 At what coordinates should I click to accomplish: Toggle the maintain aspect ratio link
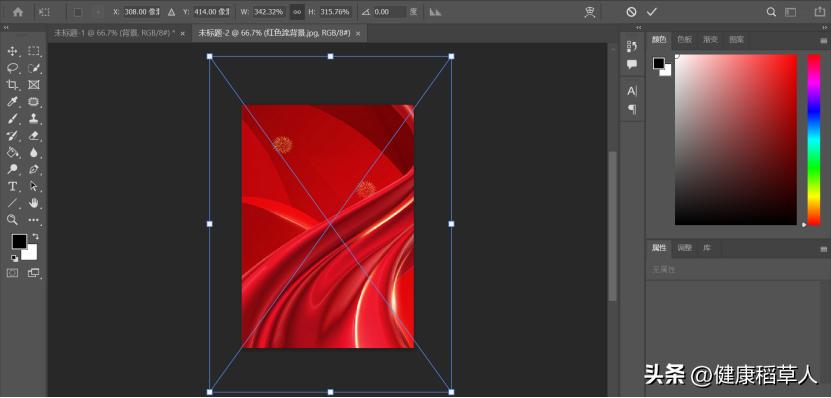click(297, 12)
